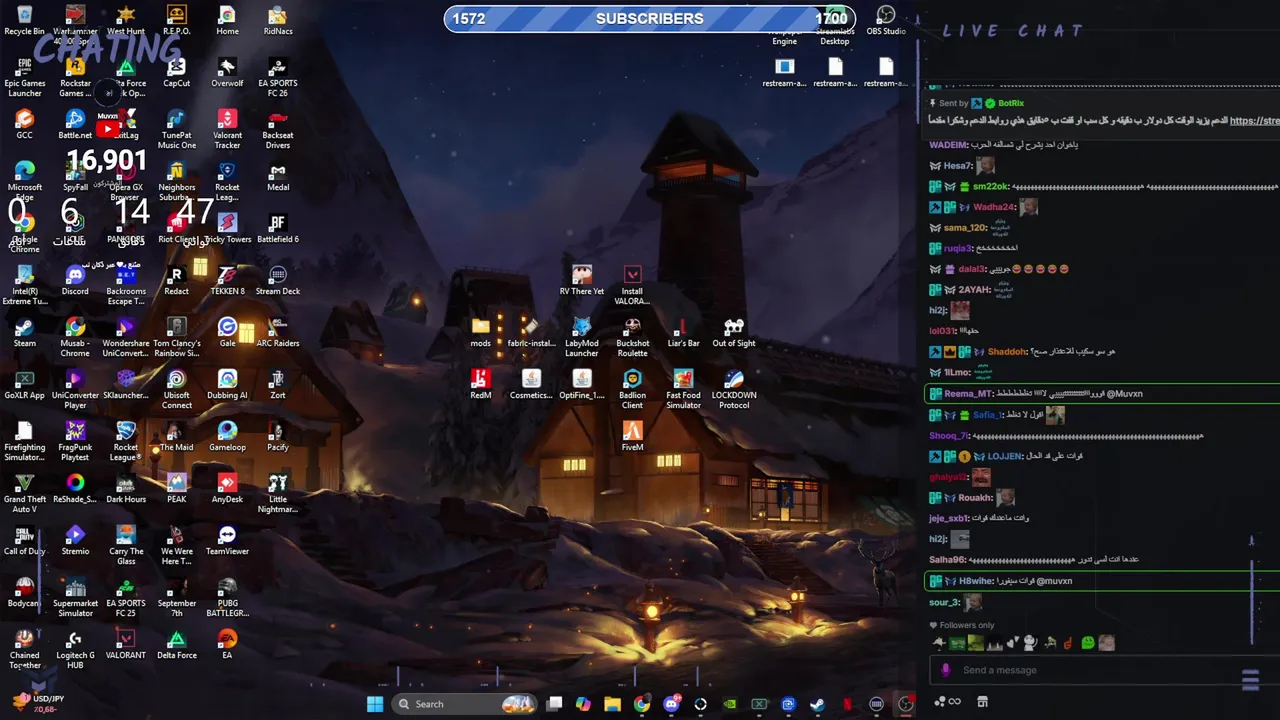Open the Discord desktop shortcut
Viewport: 1280px width, 720px height.
[75, 280]
